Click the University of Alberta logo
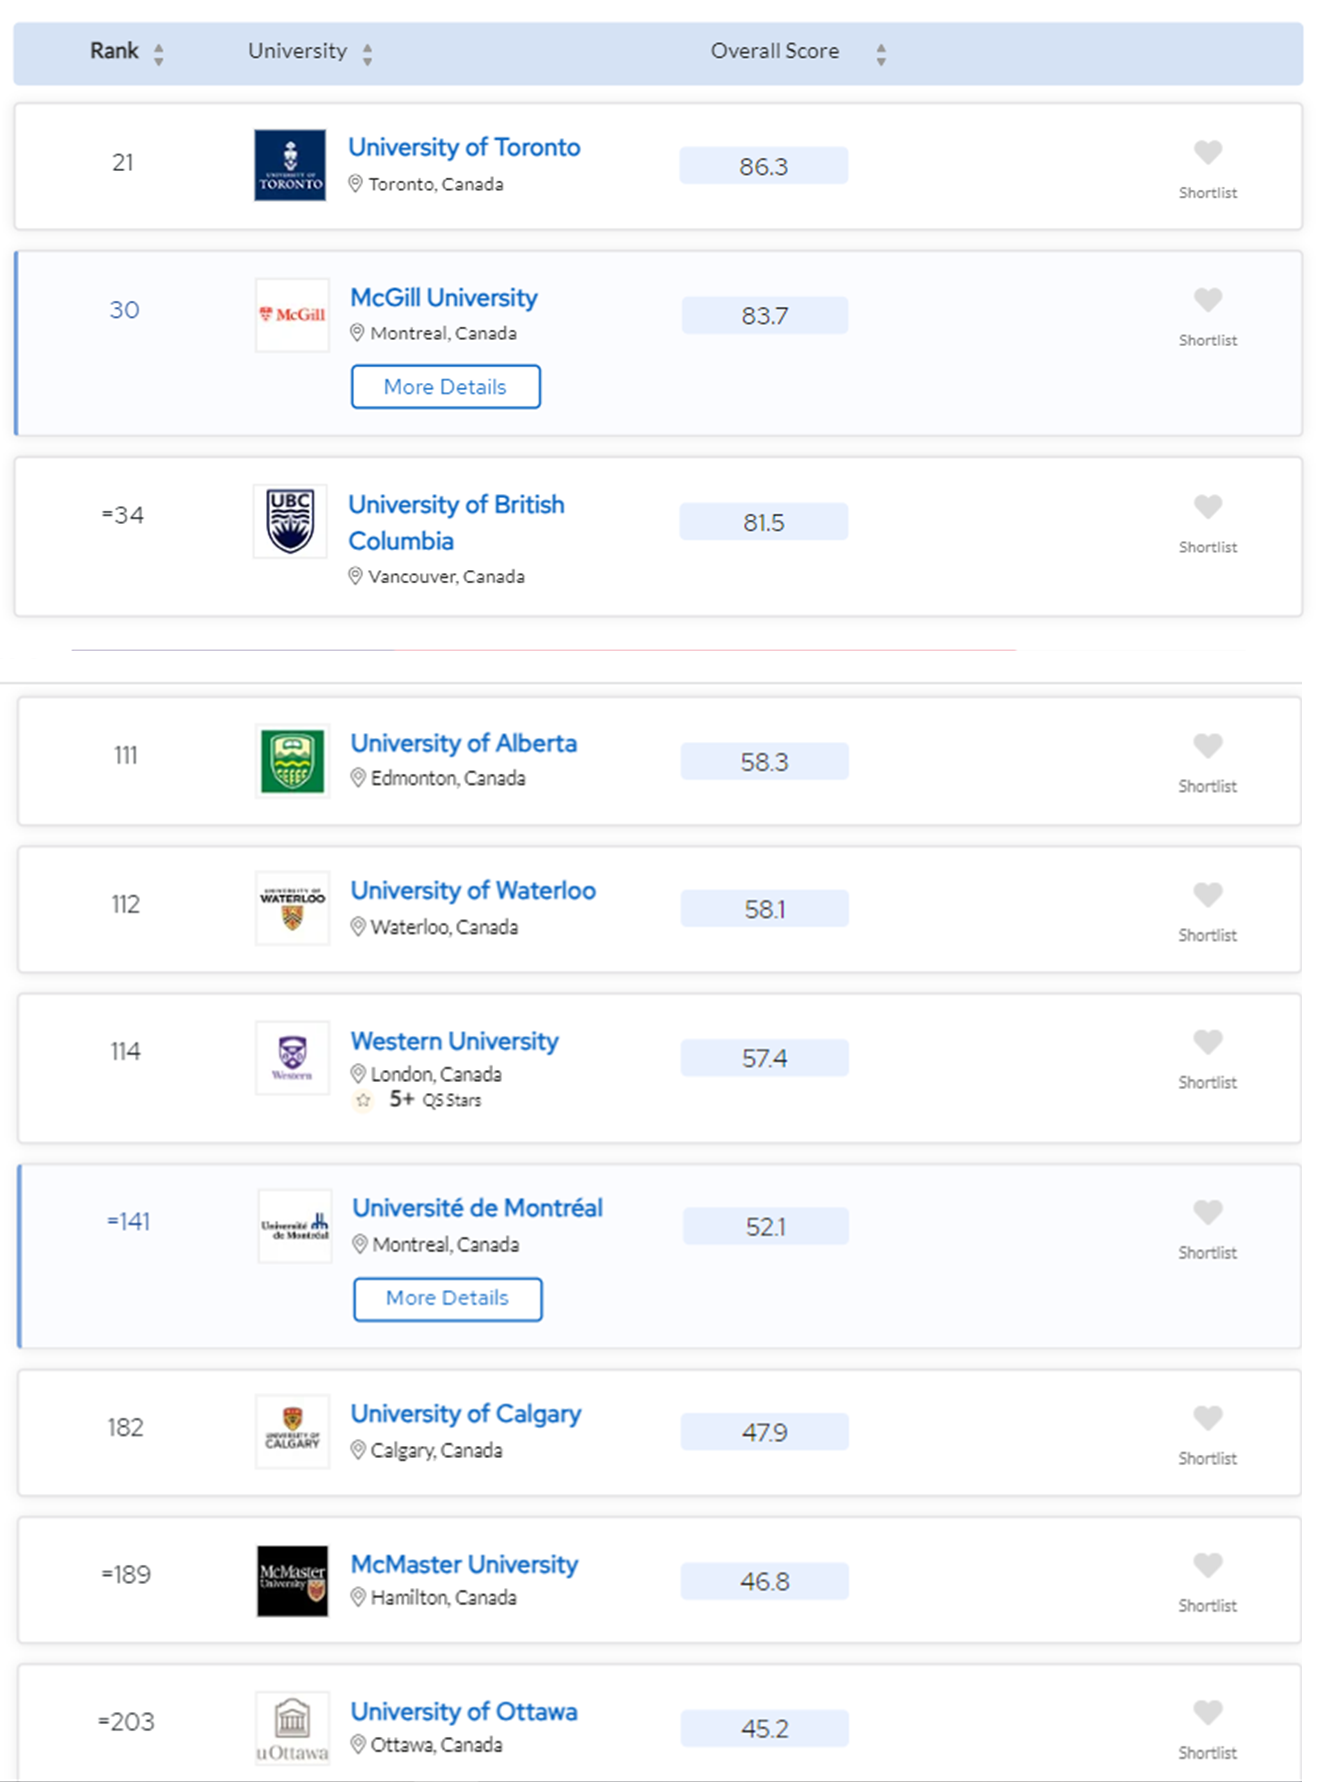This screenshot has height=1782, width=1329. tap(292, 761)
